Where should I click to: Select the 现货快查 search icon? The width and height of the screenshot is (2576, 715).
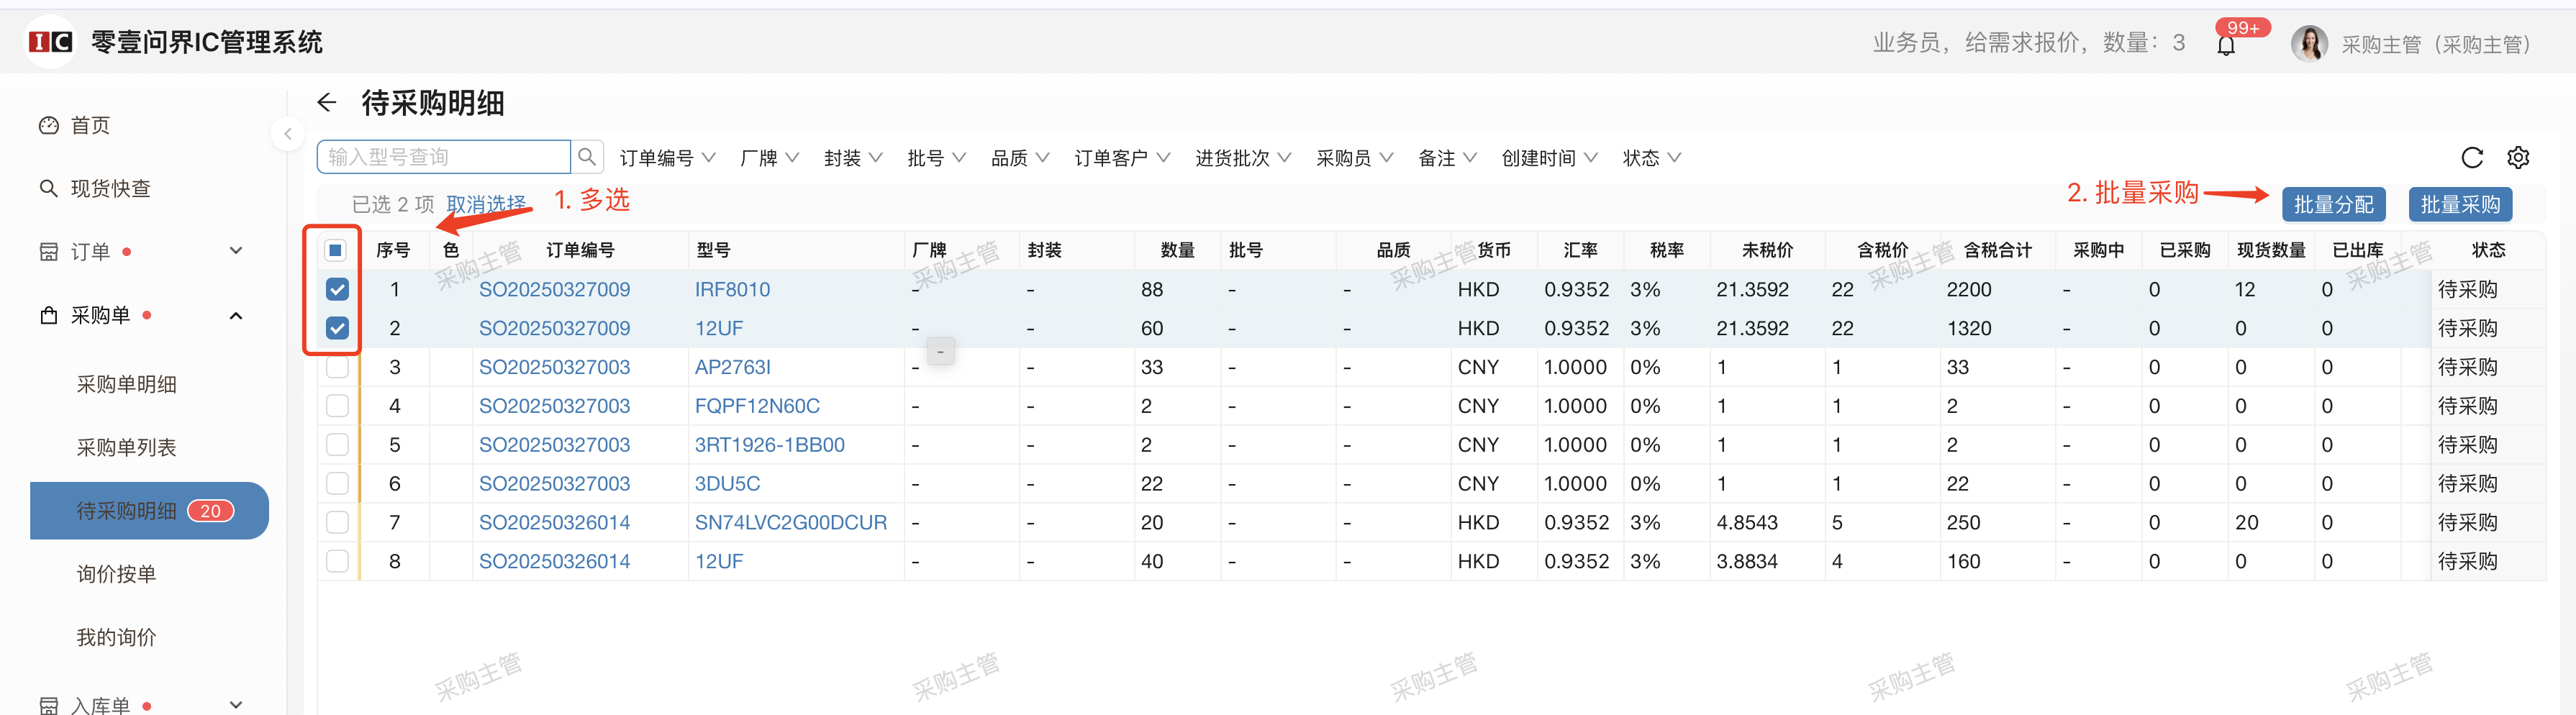click(x=48, y=187)
